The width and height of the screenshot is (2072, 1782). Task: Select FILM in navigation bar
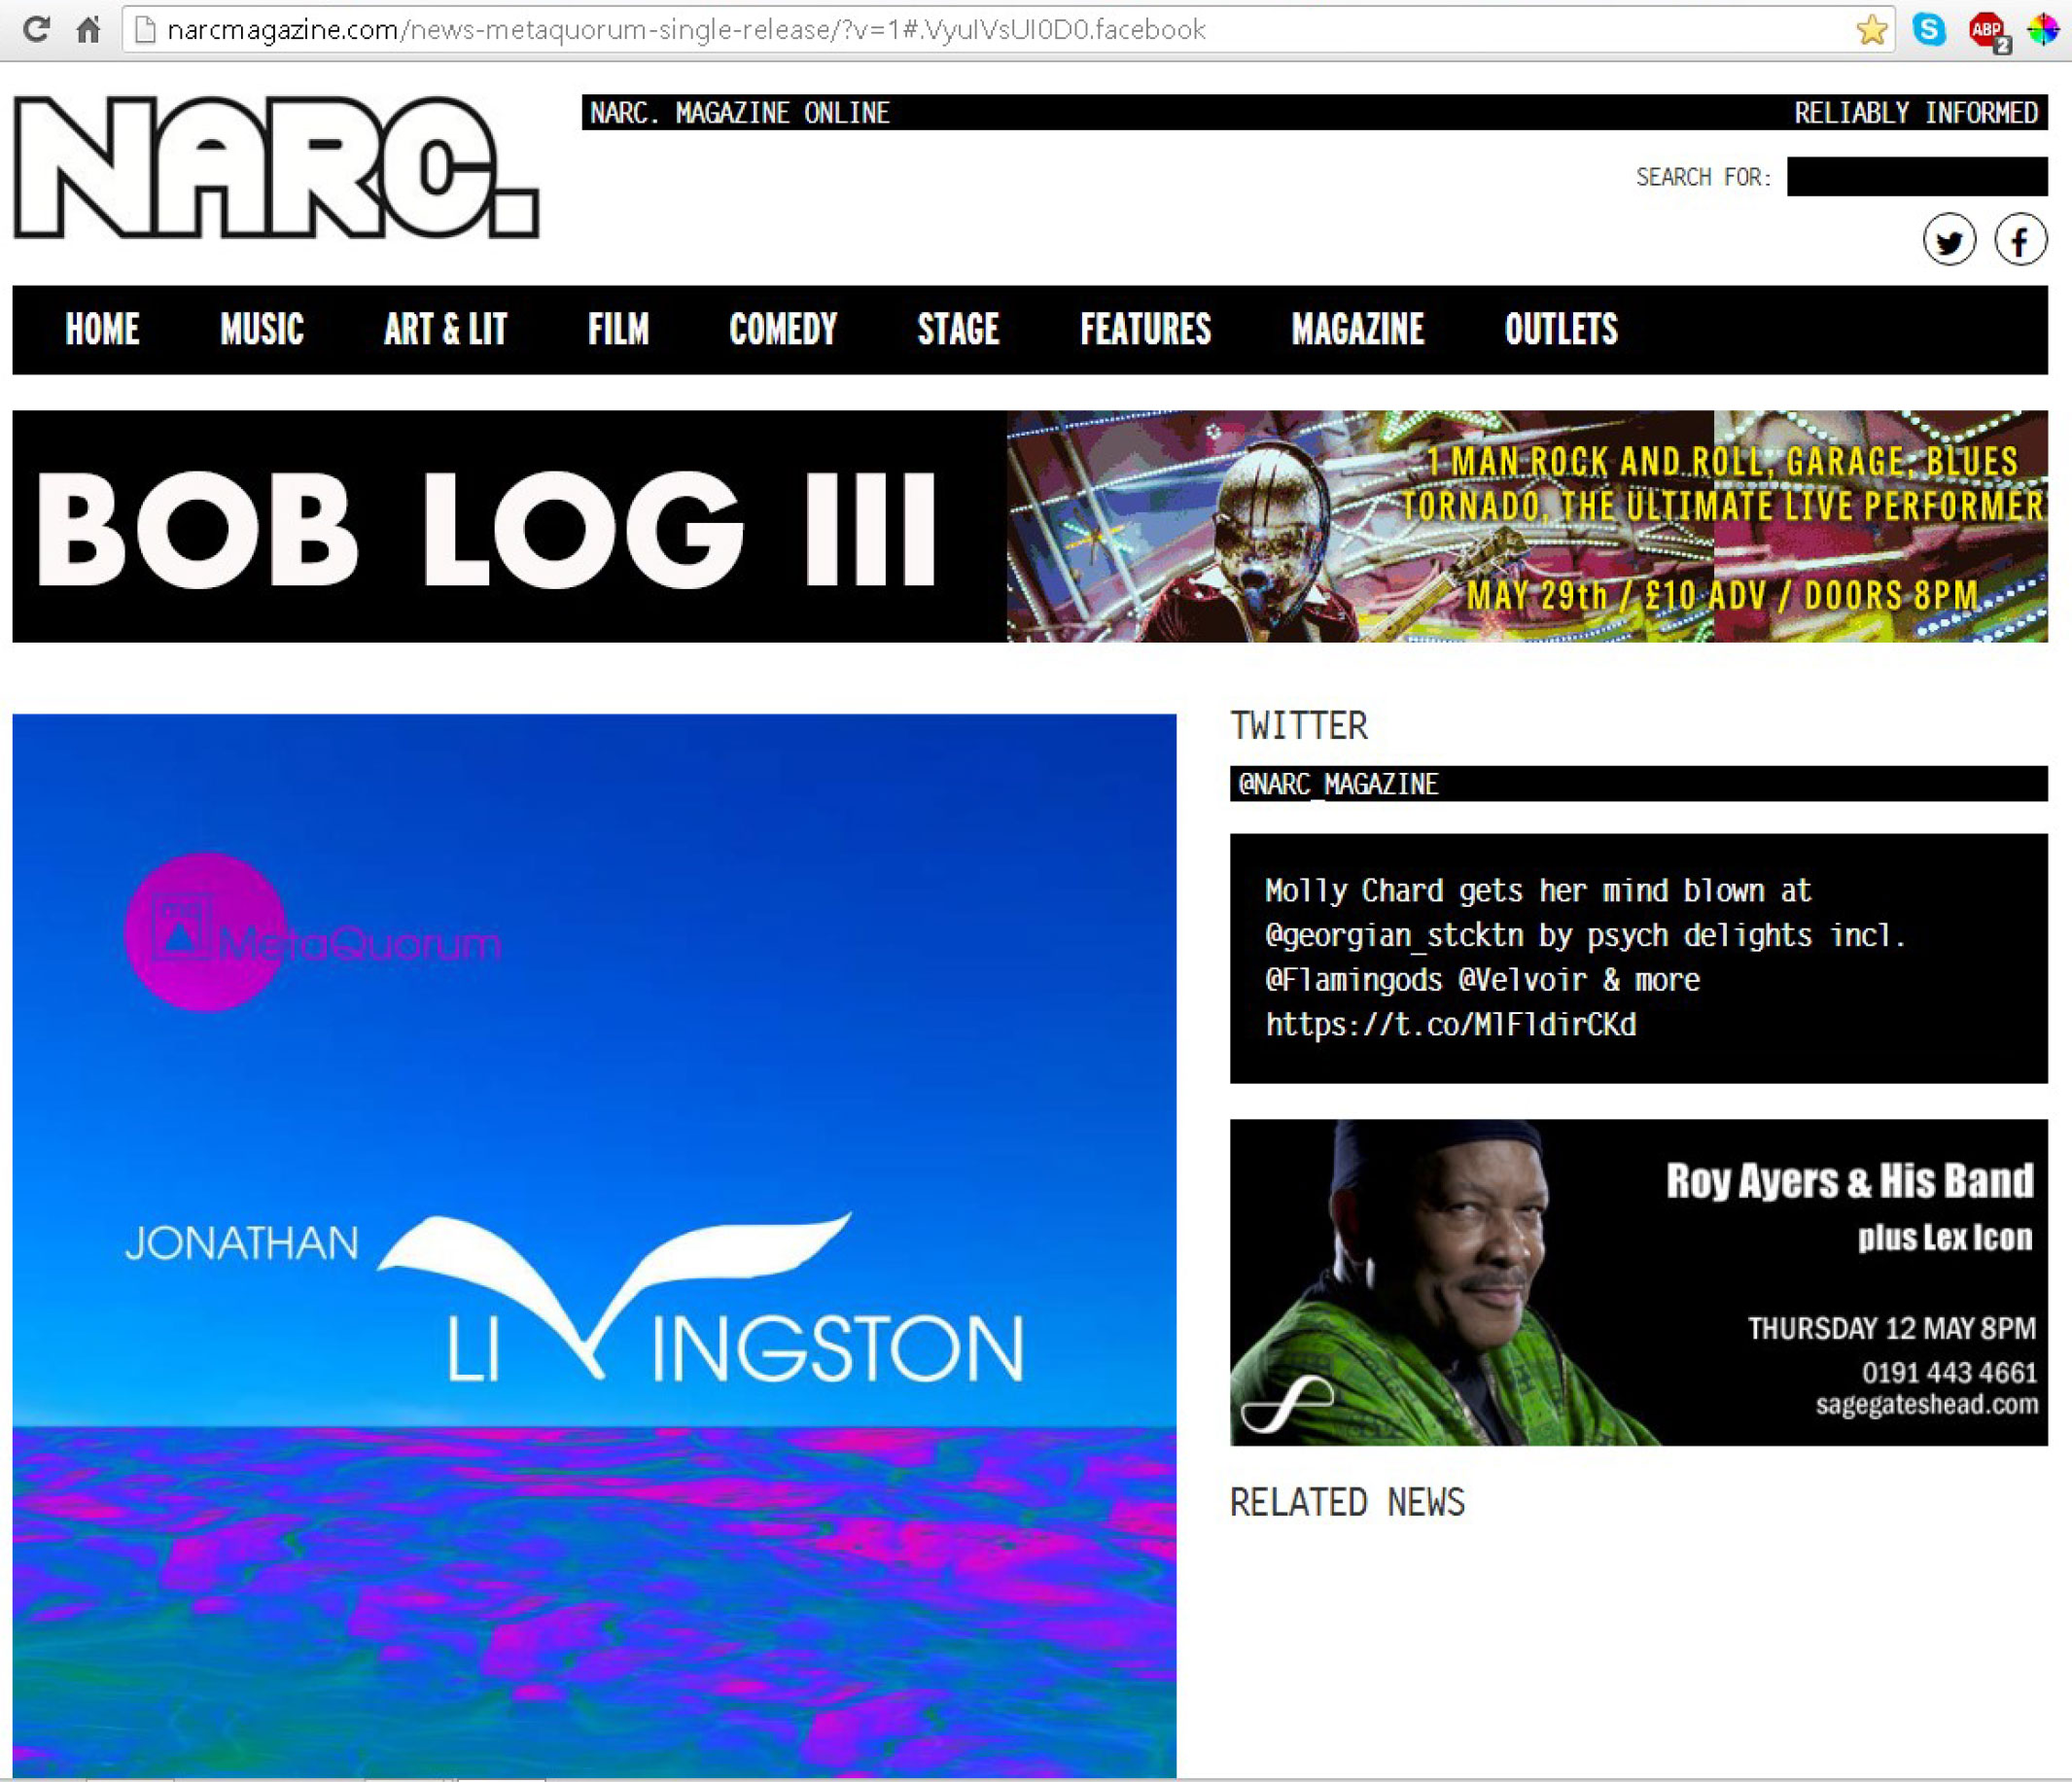click(x=618, y=329)
